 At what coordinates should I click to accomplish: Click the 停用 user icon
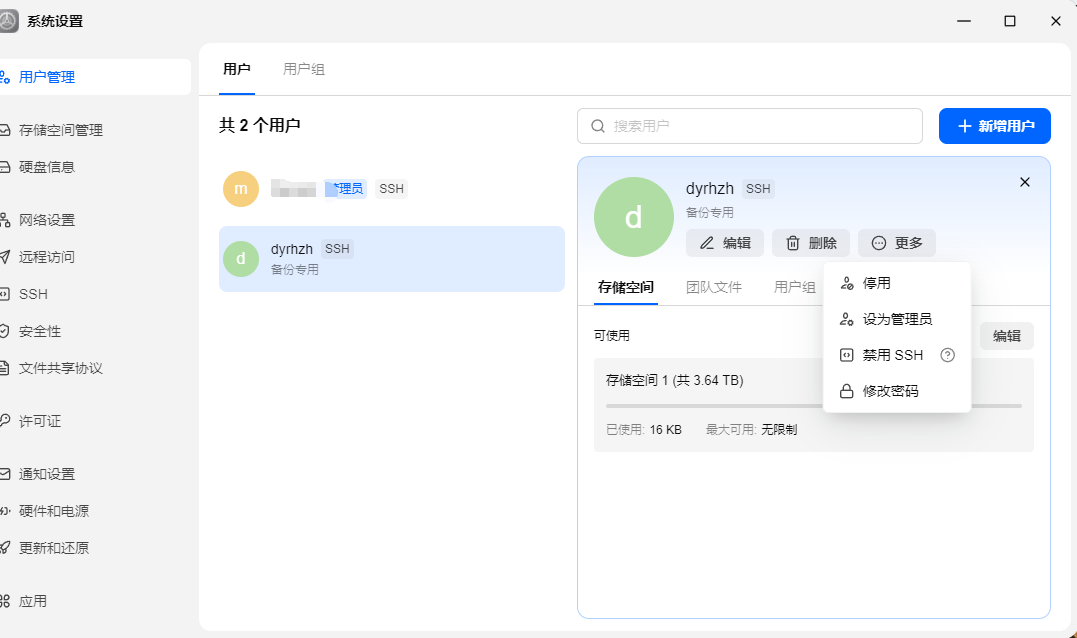click(x=847, y=283)
